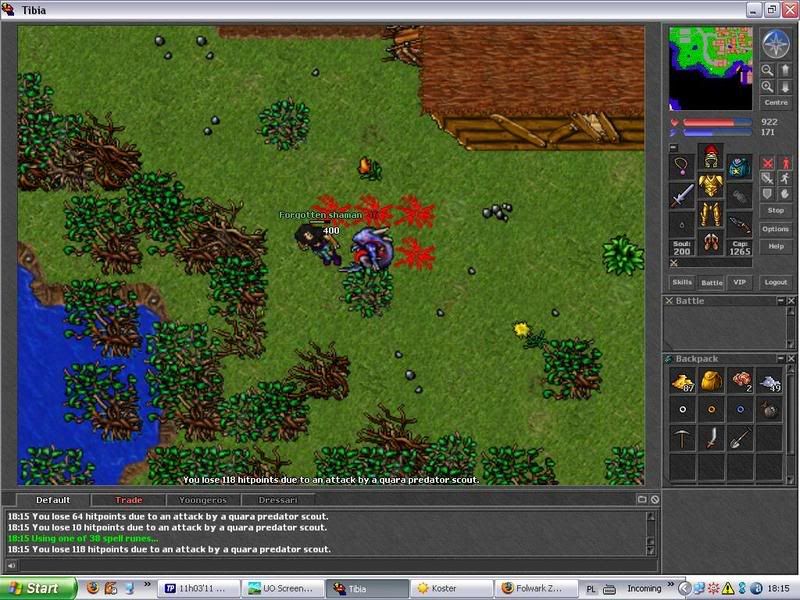Minimize the Backpack panel
The image size is (800, 600).
pos(781,359)
